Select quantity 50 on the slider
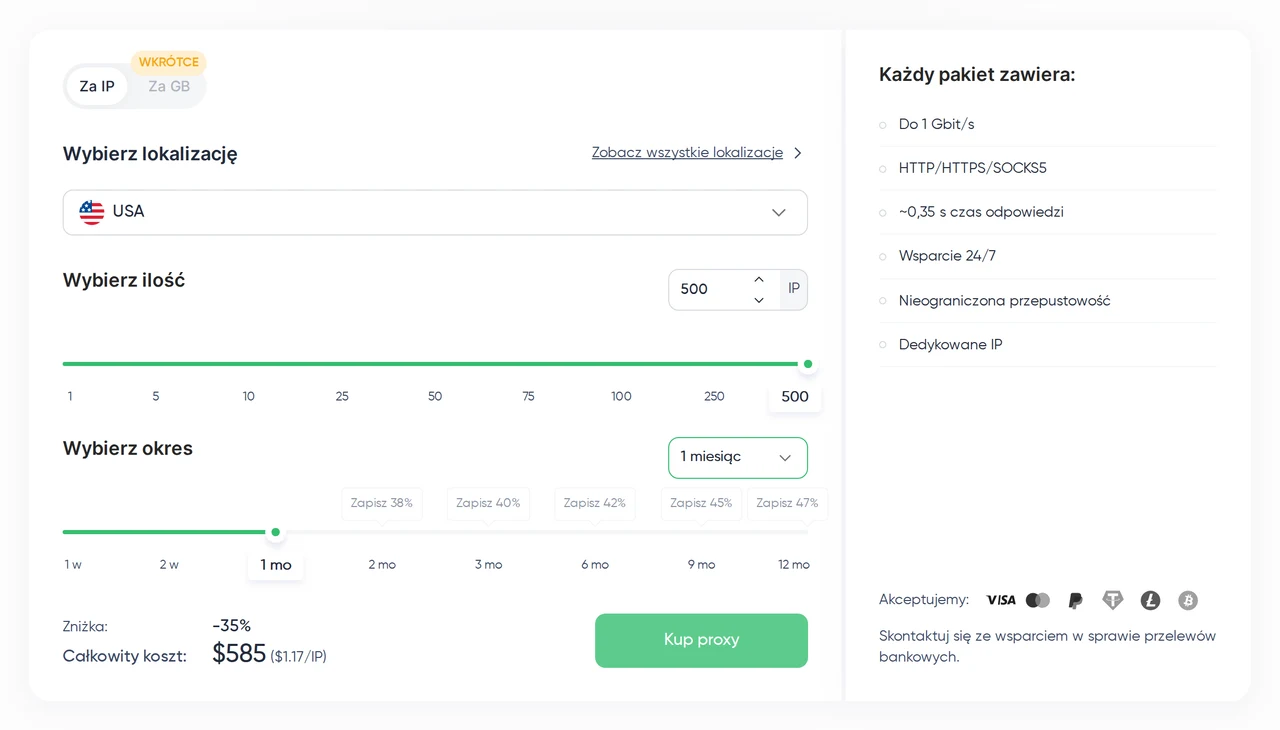Viewport: 1280px width, 730px height. pyautogui.click(x=435, y=396)
